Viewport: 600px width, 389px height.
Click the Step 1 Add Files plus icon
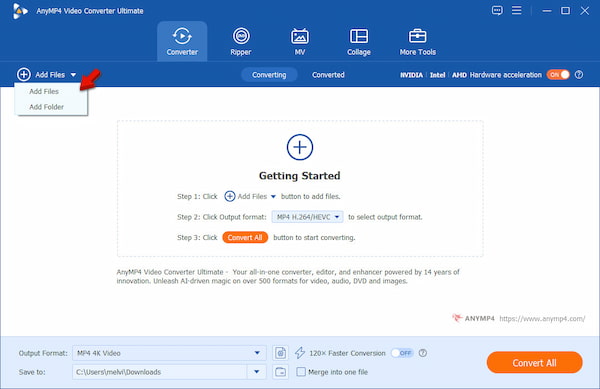230,196
